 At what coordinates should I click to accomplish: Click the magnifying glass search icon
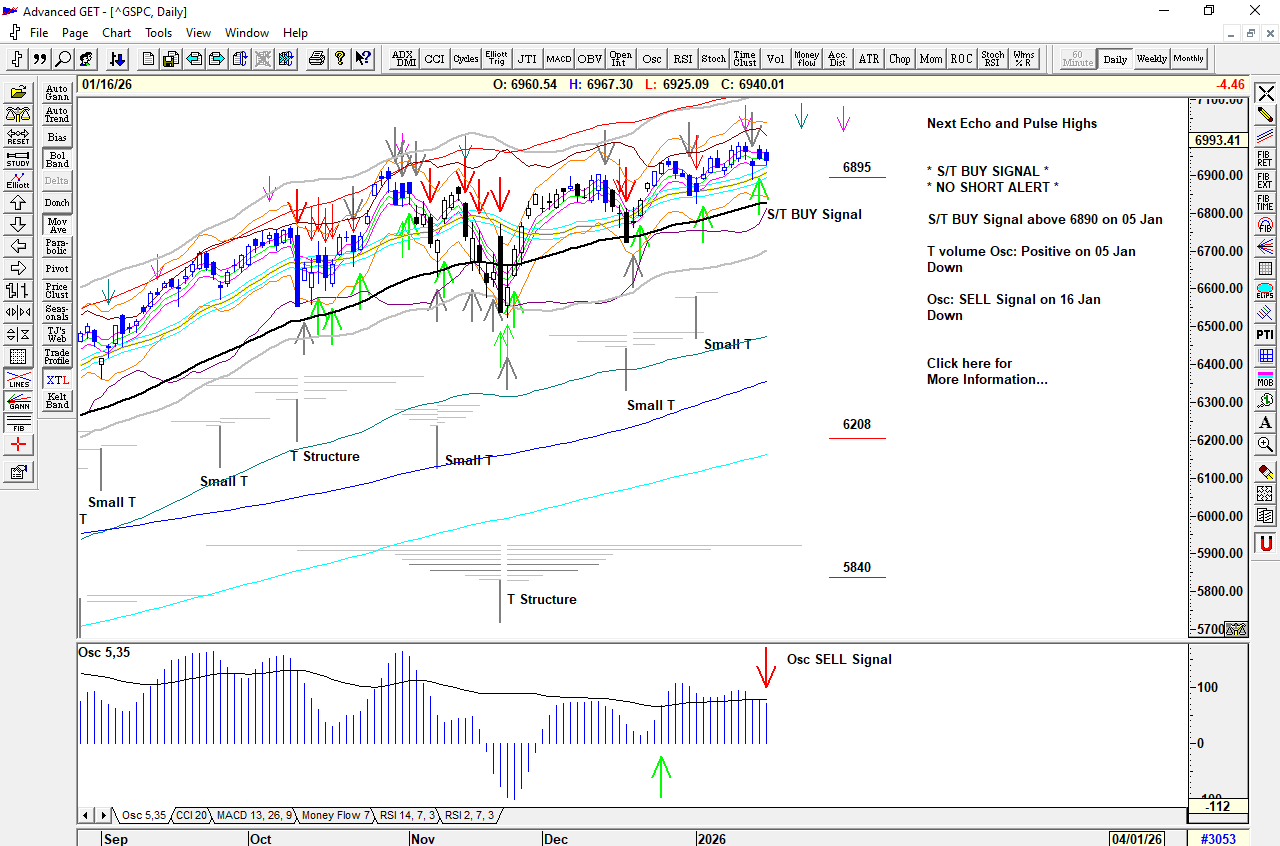coord(63,59)
